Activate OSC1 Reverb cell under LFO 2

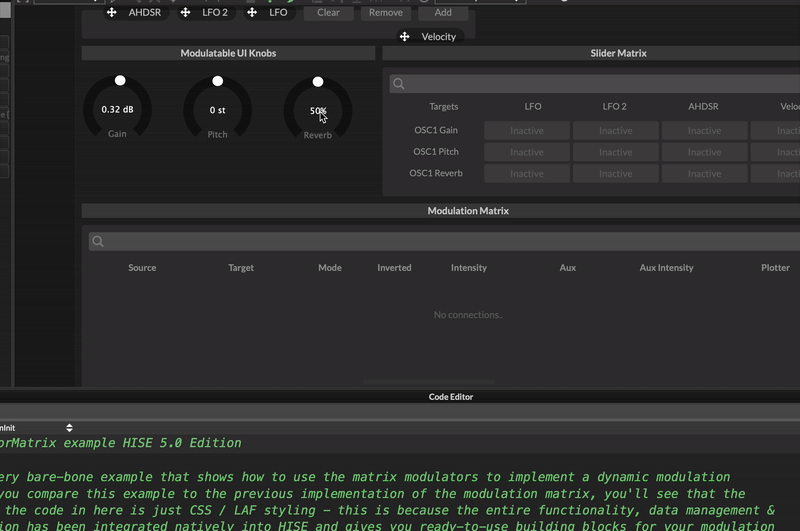tap(616, 173)
